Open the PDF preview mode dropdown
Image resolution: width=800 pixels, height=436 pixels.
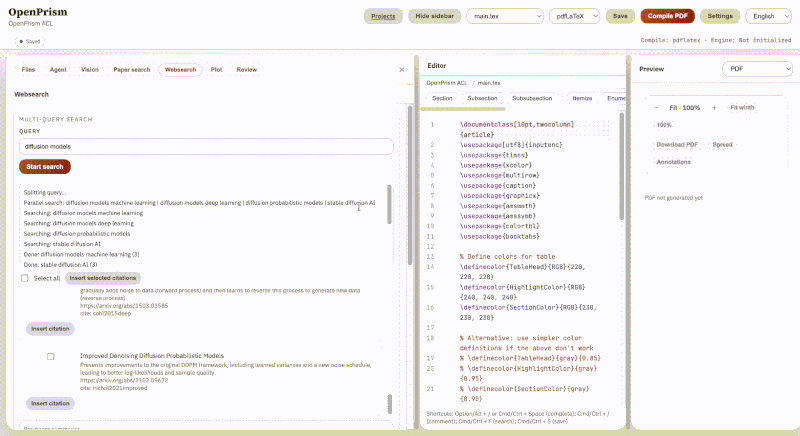tap(757, 69)
